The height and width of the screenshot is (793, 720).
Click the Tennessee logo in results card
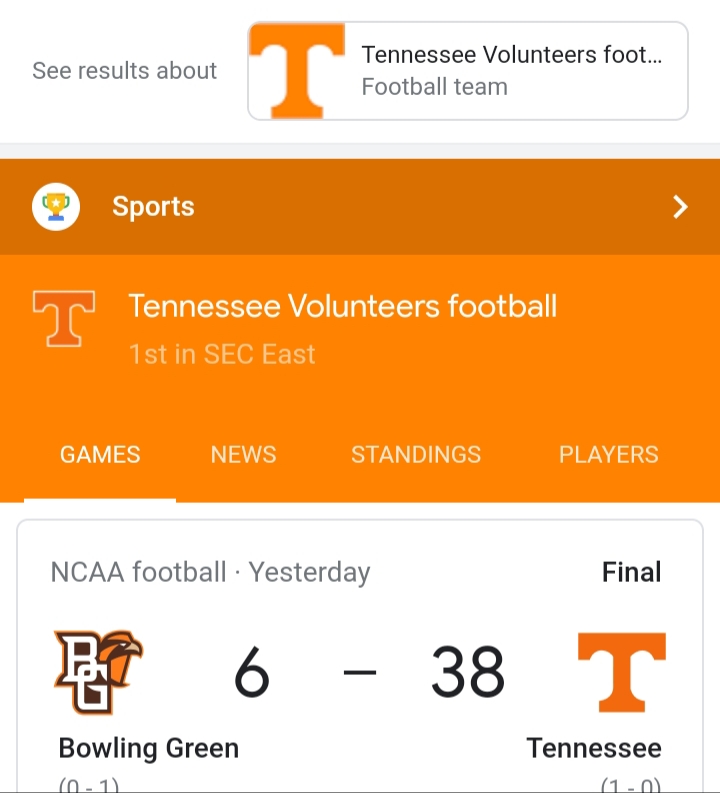pyautogui.click(x=297, y=71)
